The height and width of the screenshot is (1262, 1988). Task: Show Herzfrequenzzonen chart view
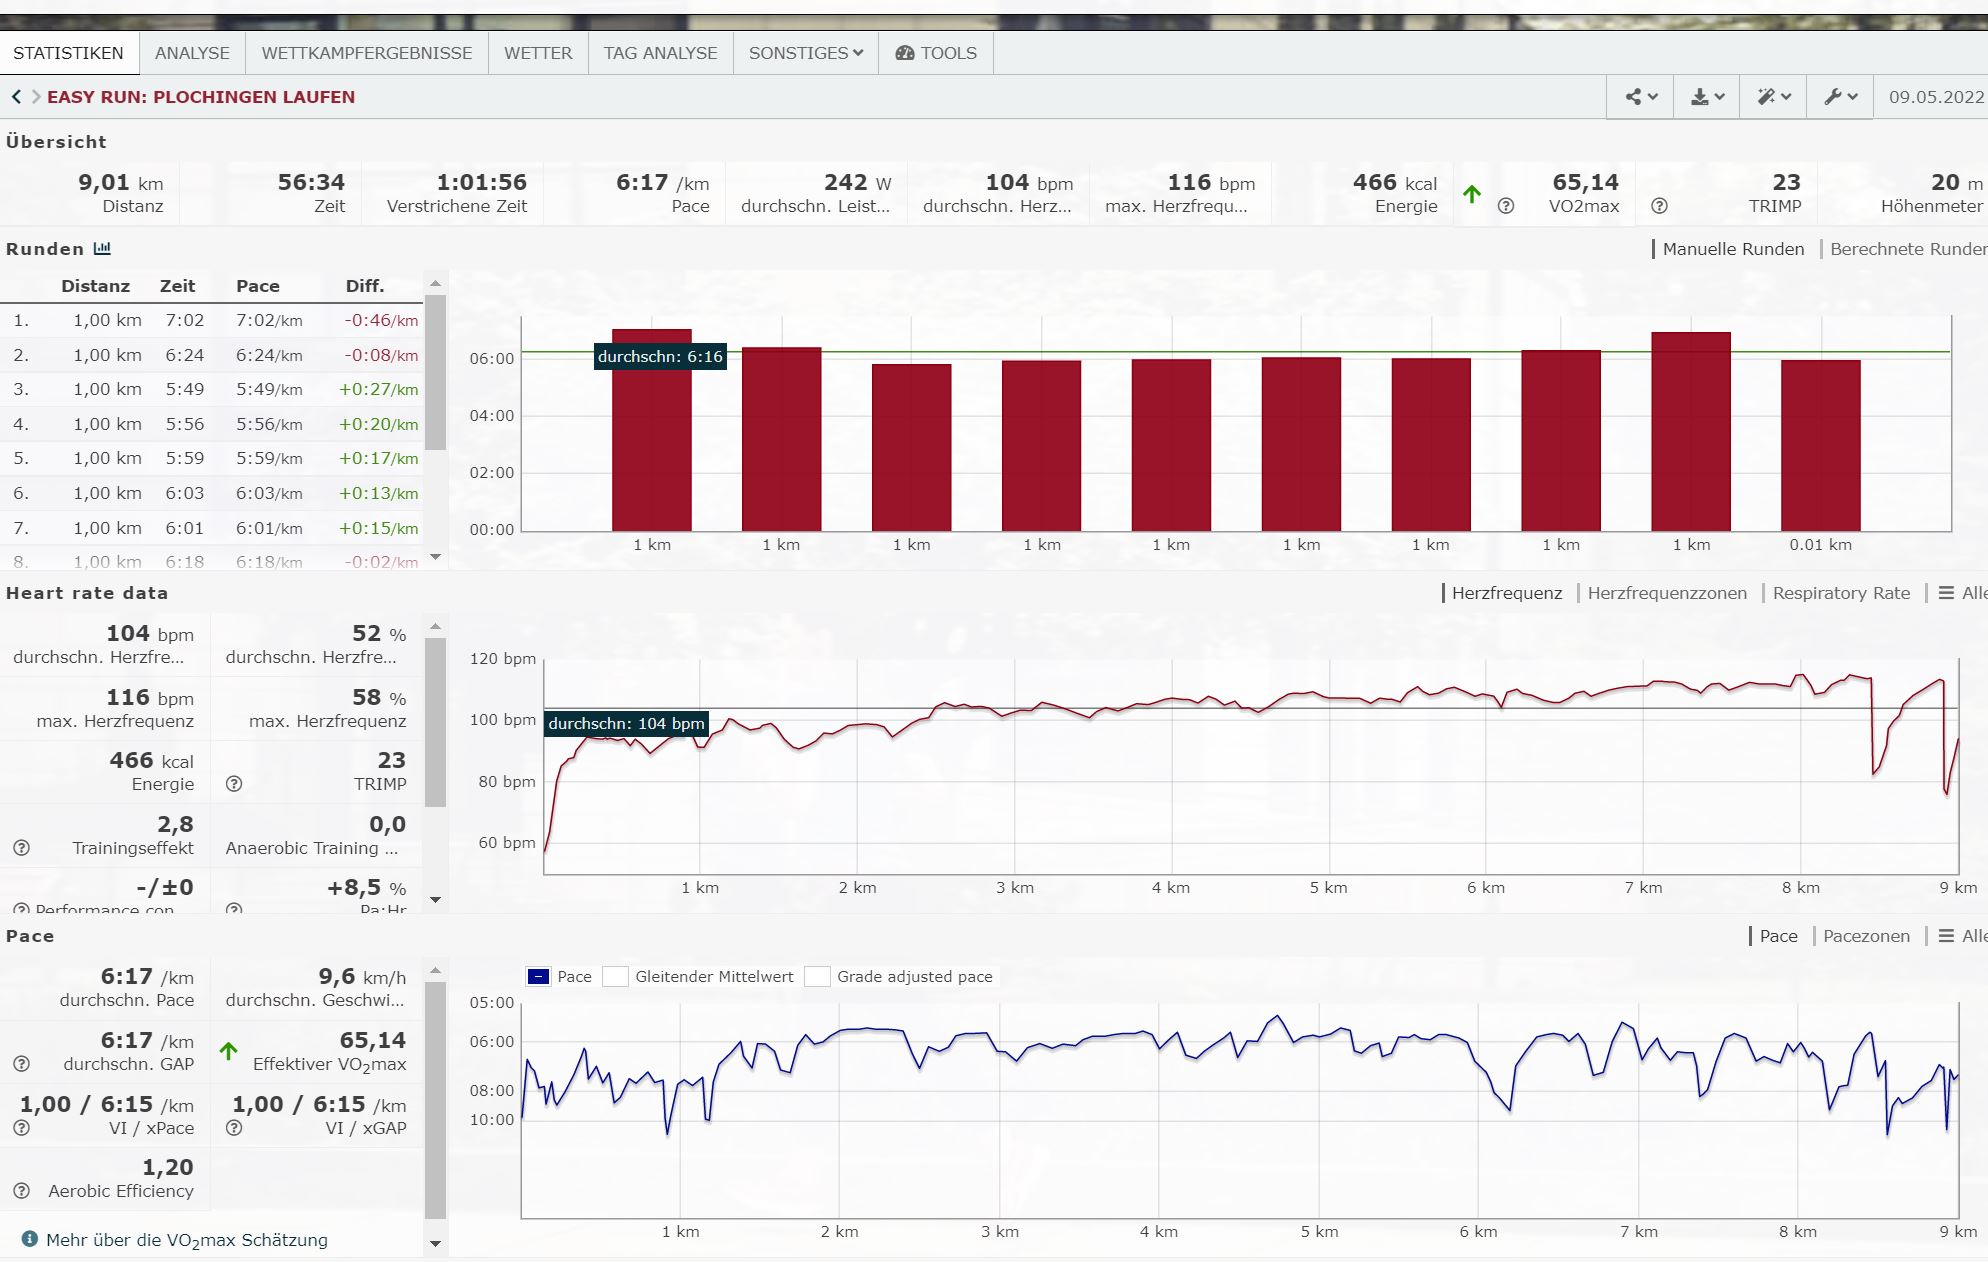click(1666, 593)
